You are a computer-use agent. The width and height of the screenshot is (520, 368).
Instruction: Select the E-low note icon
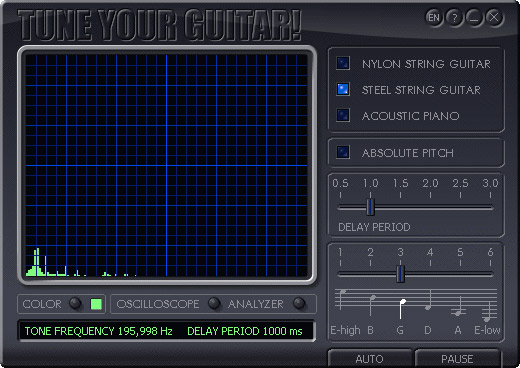(x=488, y=311)
